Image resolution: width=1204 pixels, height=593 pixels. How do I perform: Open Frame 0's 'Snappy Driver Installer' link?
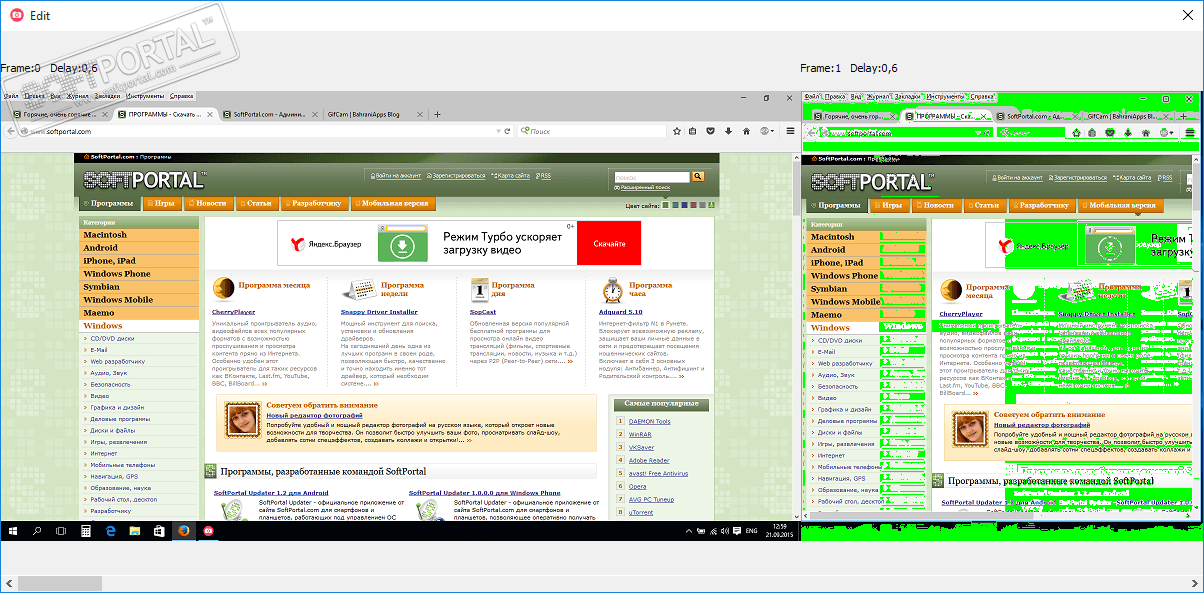pos(379,312)
